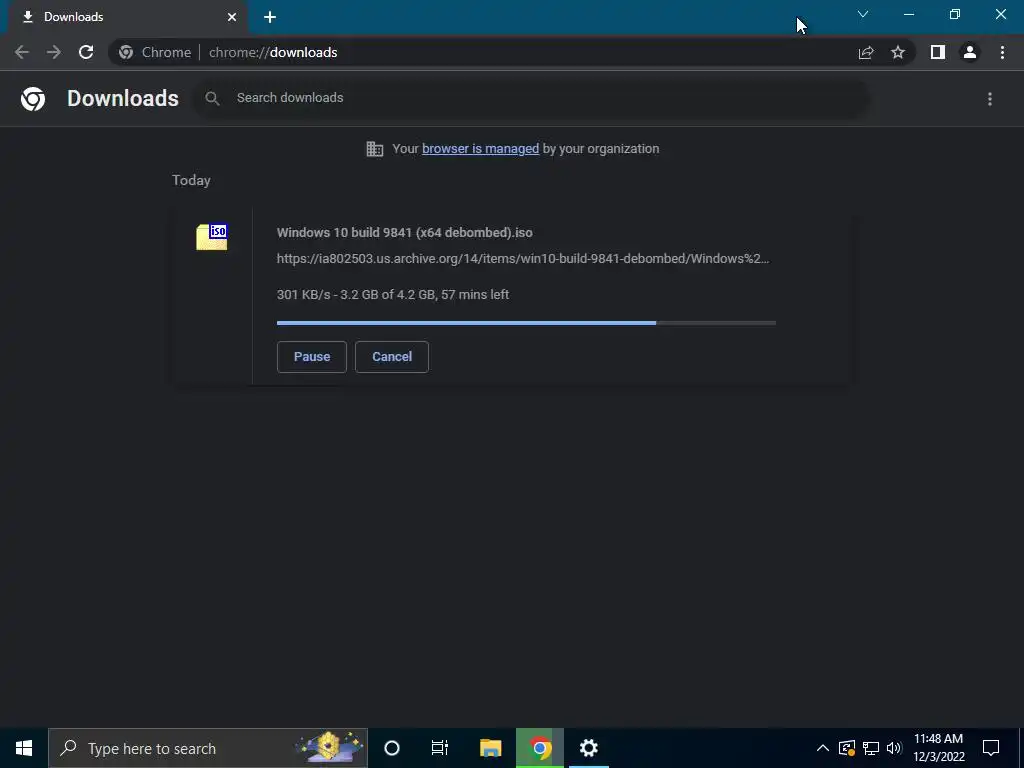The image size is (1024, 768).
Task: Open the Downloads page more actions menu
Action: 990,99
